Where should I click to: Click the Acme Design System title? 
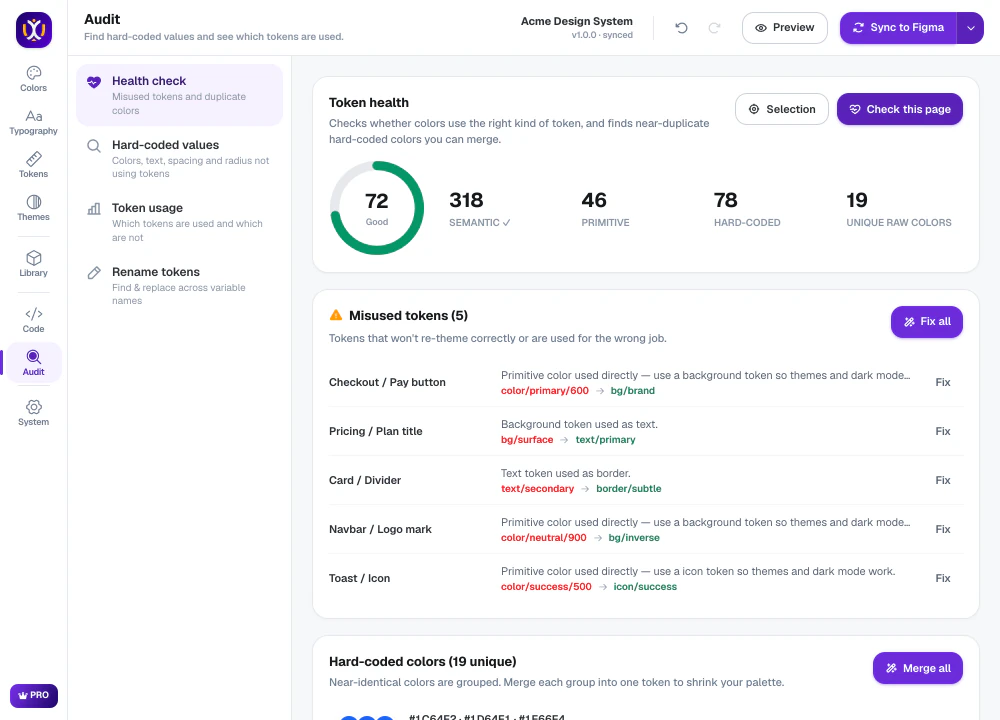[577, 22]
